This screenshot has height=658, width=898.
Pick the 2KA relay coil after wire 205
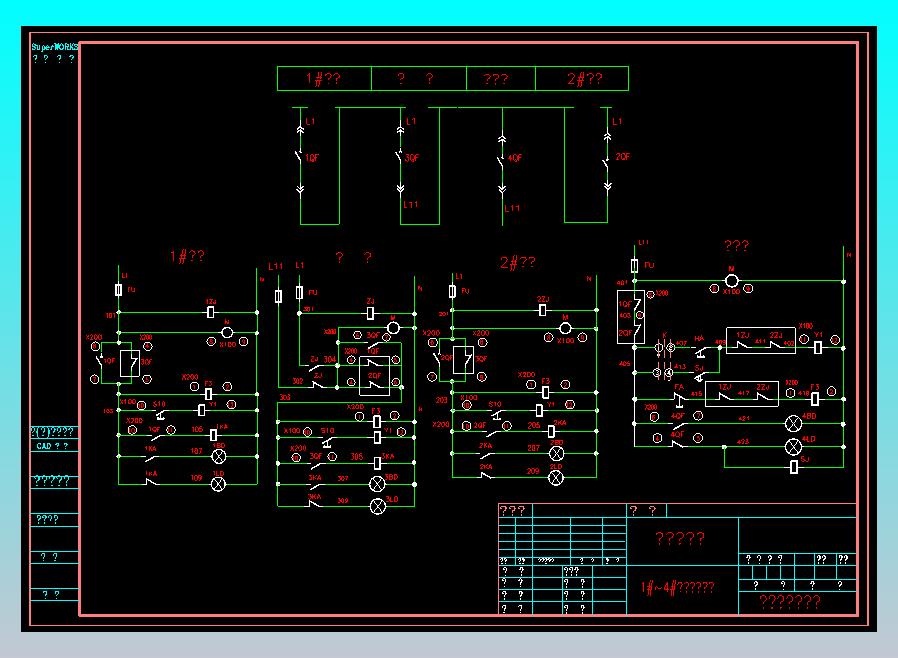[551, 431]
